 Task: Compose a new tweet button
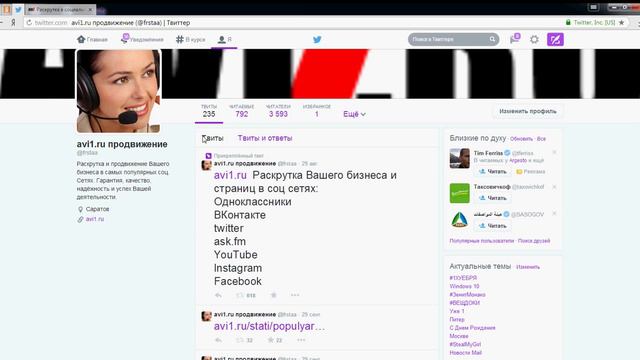(x=555, y=40)
